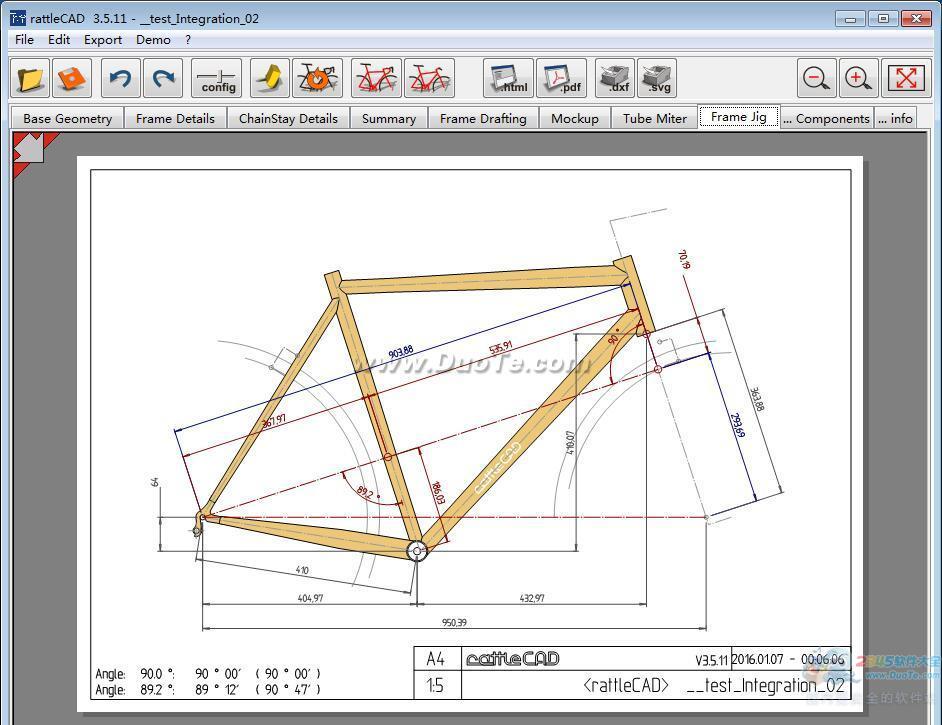This screenshot has height=725, width=942.
Task: Switch to the Frame Details tab
Action: 175,118
